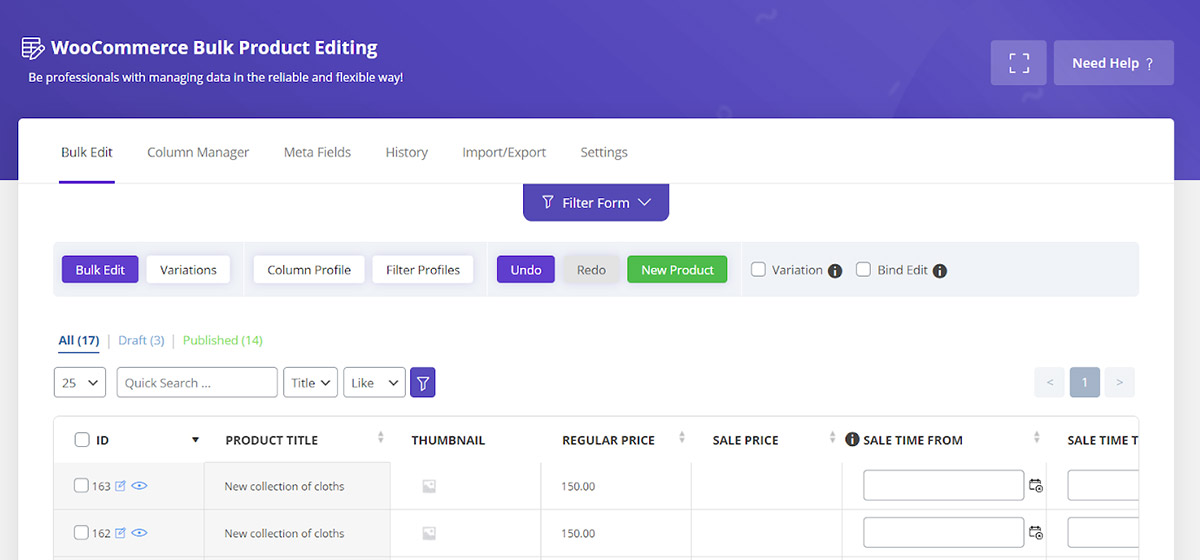
Task: Click Sale Time From input for product 163
Action: [x=944, y=485]
